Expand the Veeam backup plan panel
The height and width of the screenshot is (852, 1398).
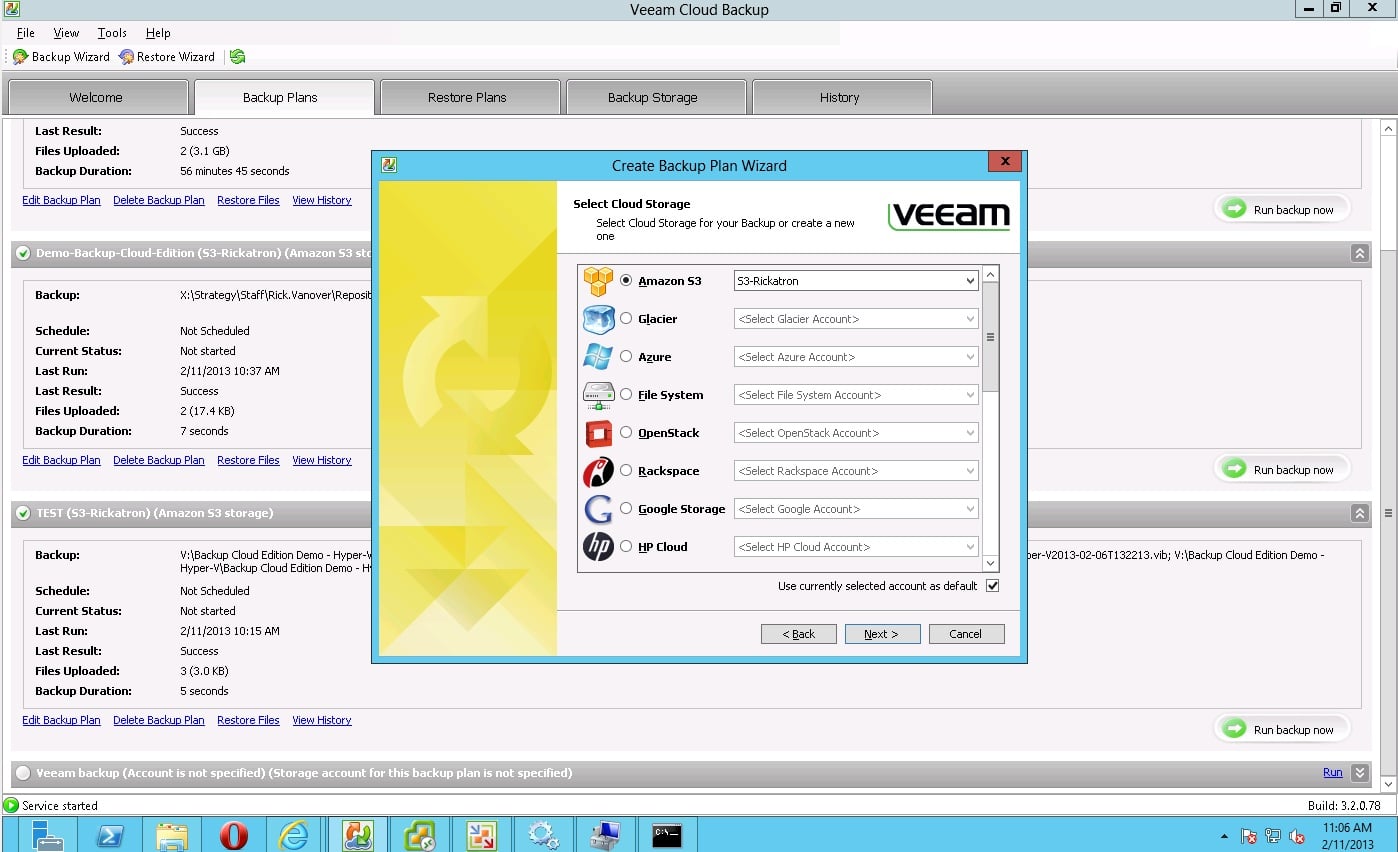[x=1359, y=773]
